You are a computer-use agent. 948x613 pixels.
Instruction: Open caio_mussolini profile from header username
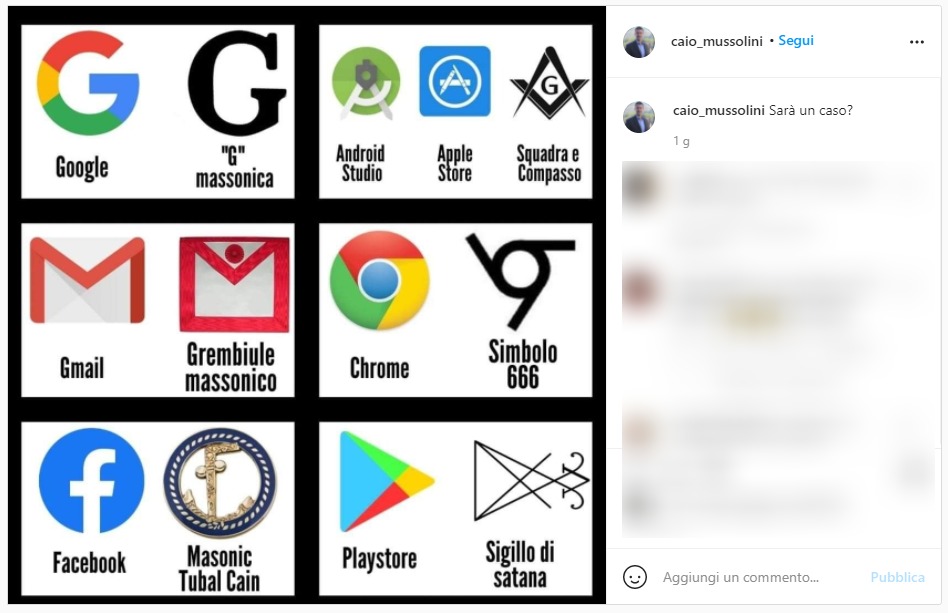717,41
